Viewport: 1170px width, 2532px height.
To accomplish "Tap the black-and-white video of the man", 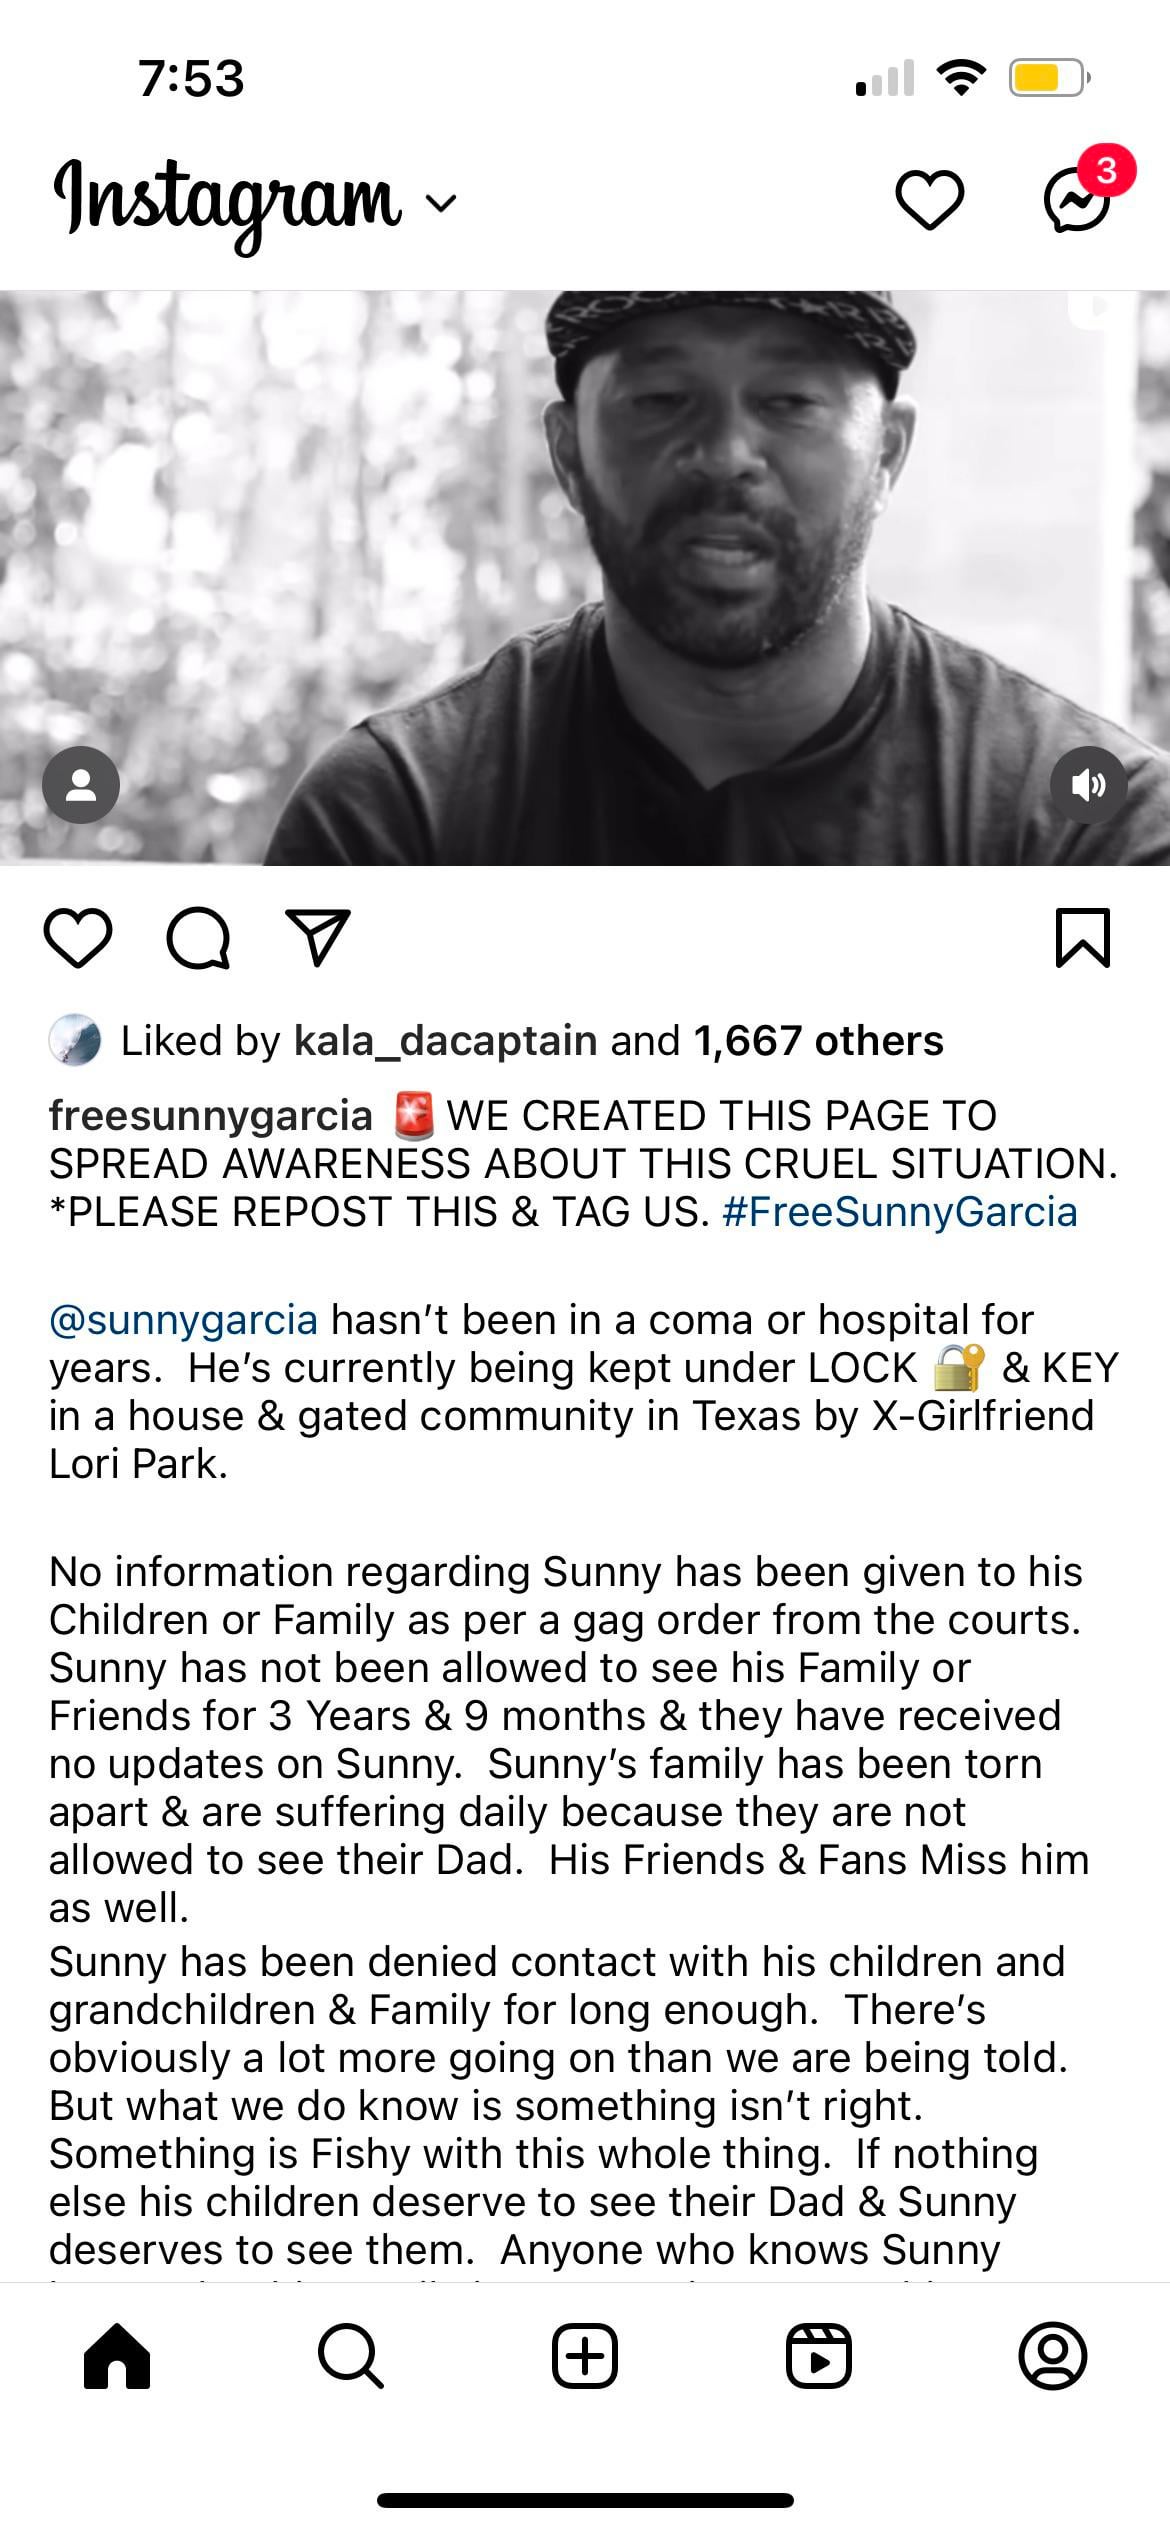I will click(x=585, y=578).
